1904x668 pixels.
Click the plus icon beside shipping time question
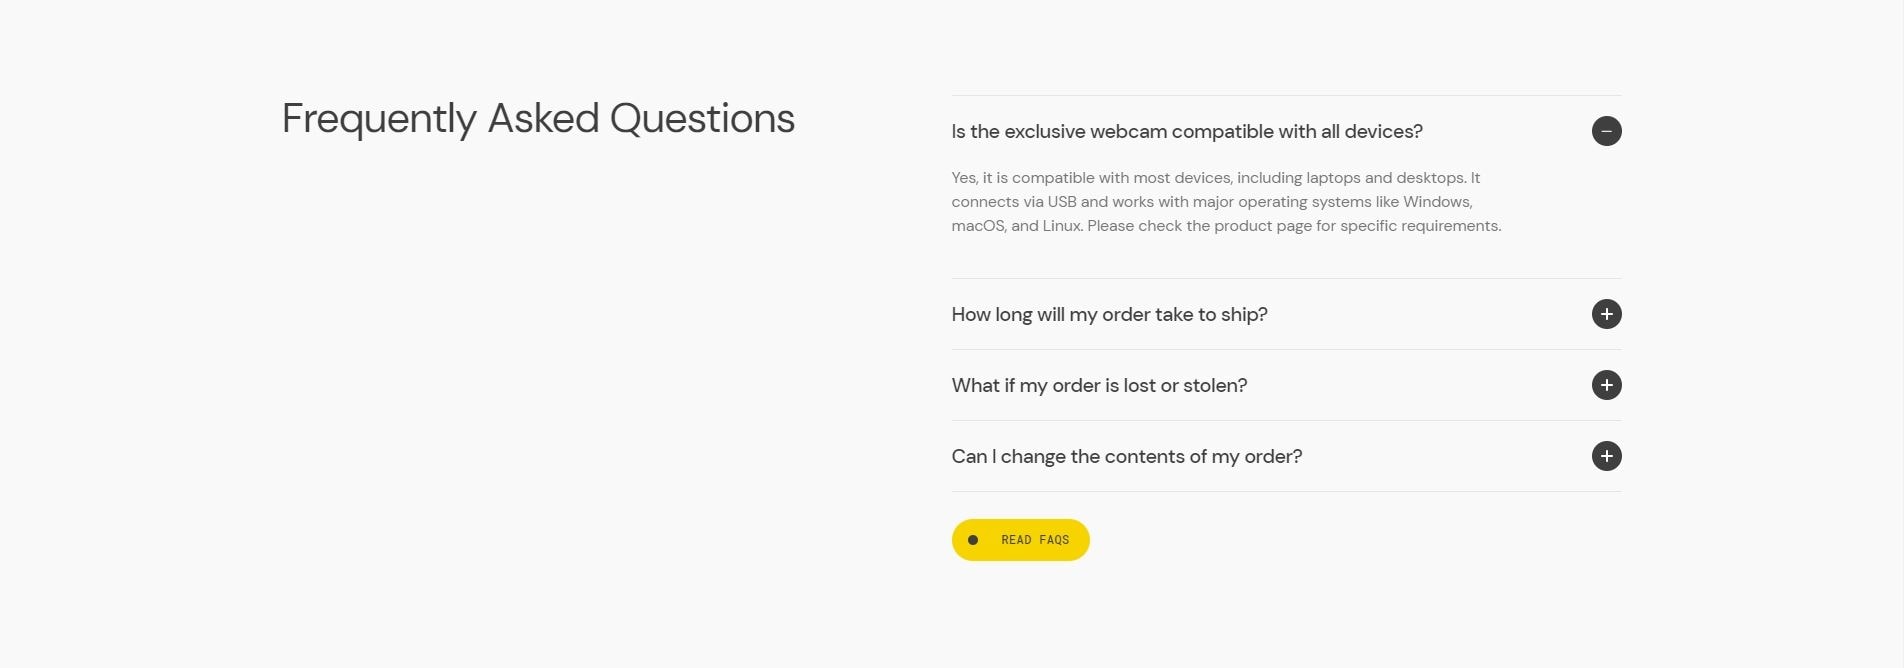[1606, 314]
